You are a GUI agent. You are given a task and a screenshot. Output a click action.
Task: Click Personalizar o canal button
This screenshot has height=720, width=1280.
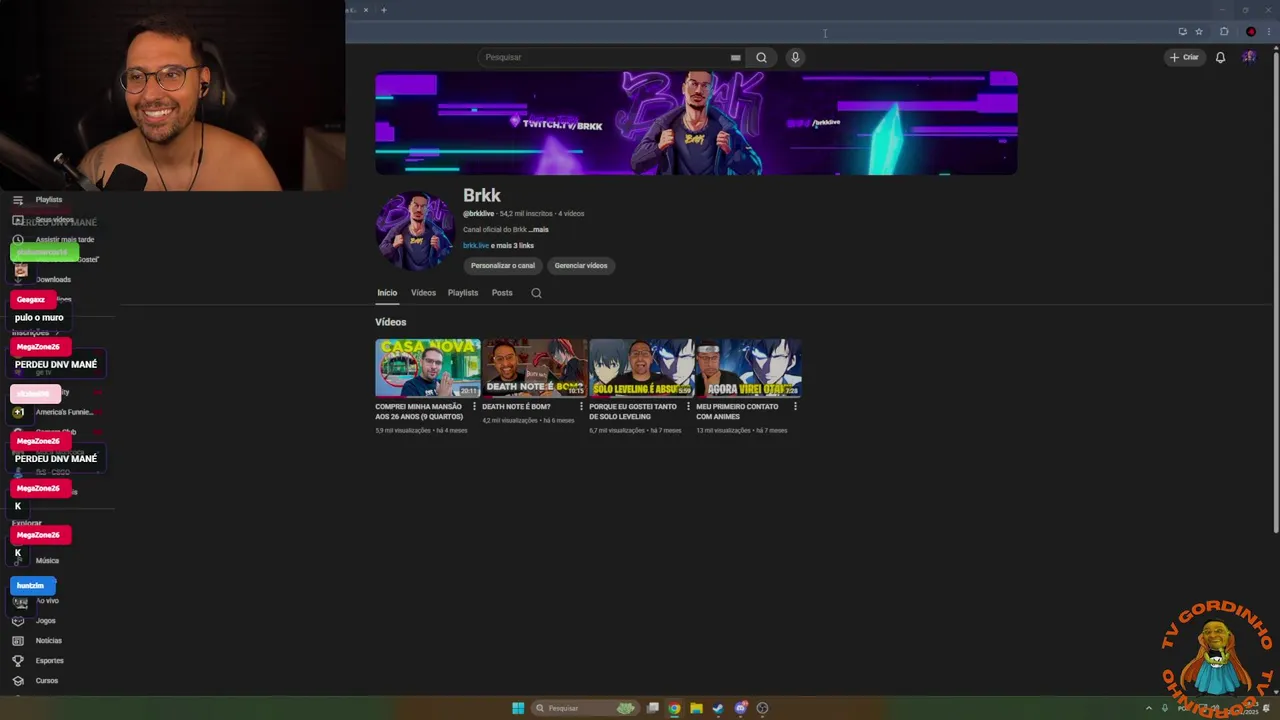[x=503, y=266]
